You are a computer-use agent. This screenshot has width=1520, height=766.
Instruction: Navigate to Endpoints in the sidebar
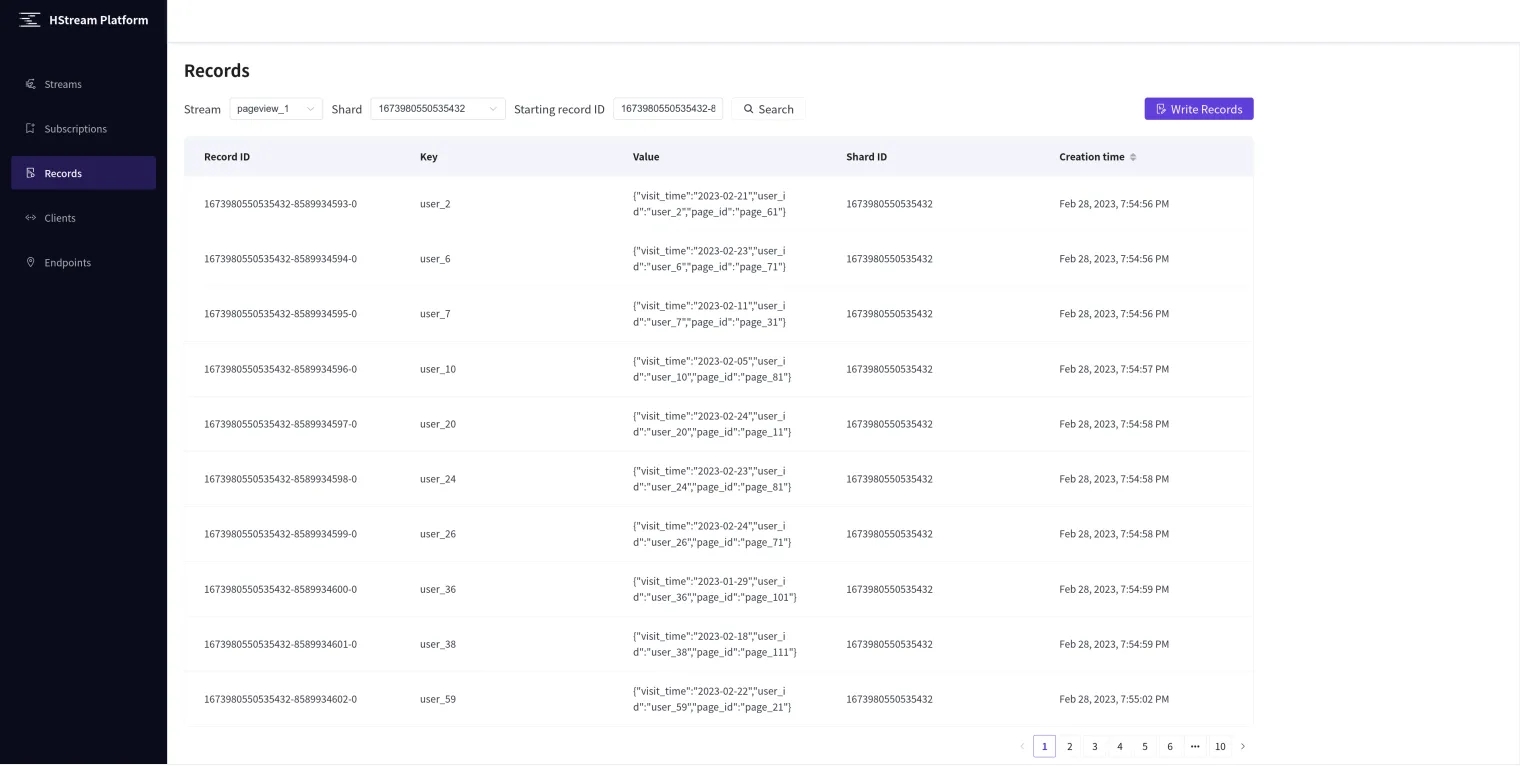[67, 262]
